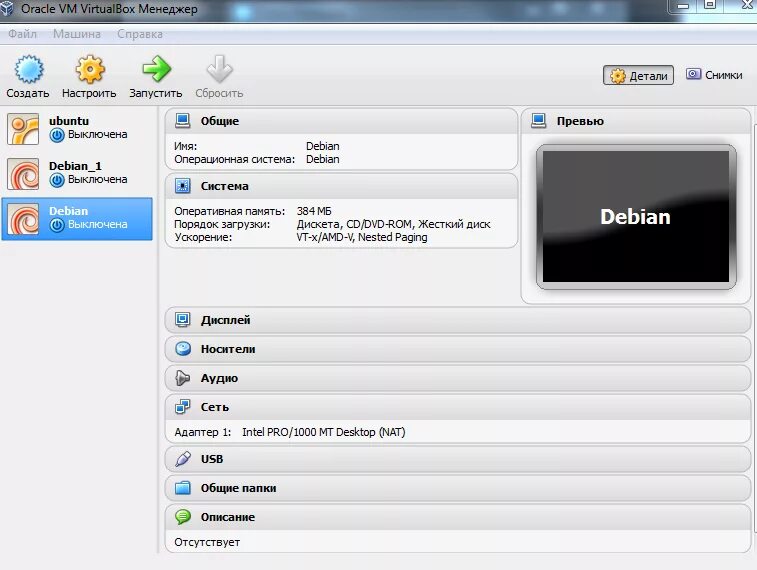Open the Файл menu
This screenshot has height=570, width=757.
click(23, 34)
